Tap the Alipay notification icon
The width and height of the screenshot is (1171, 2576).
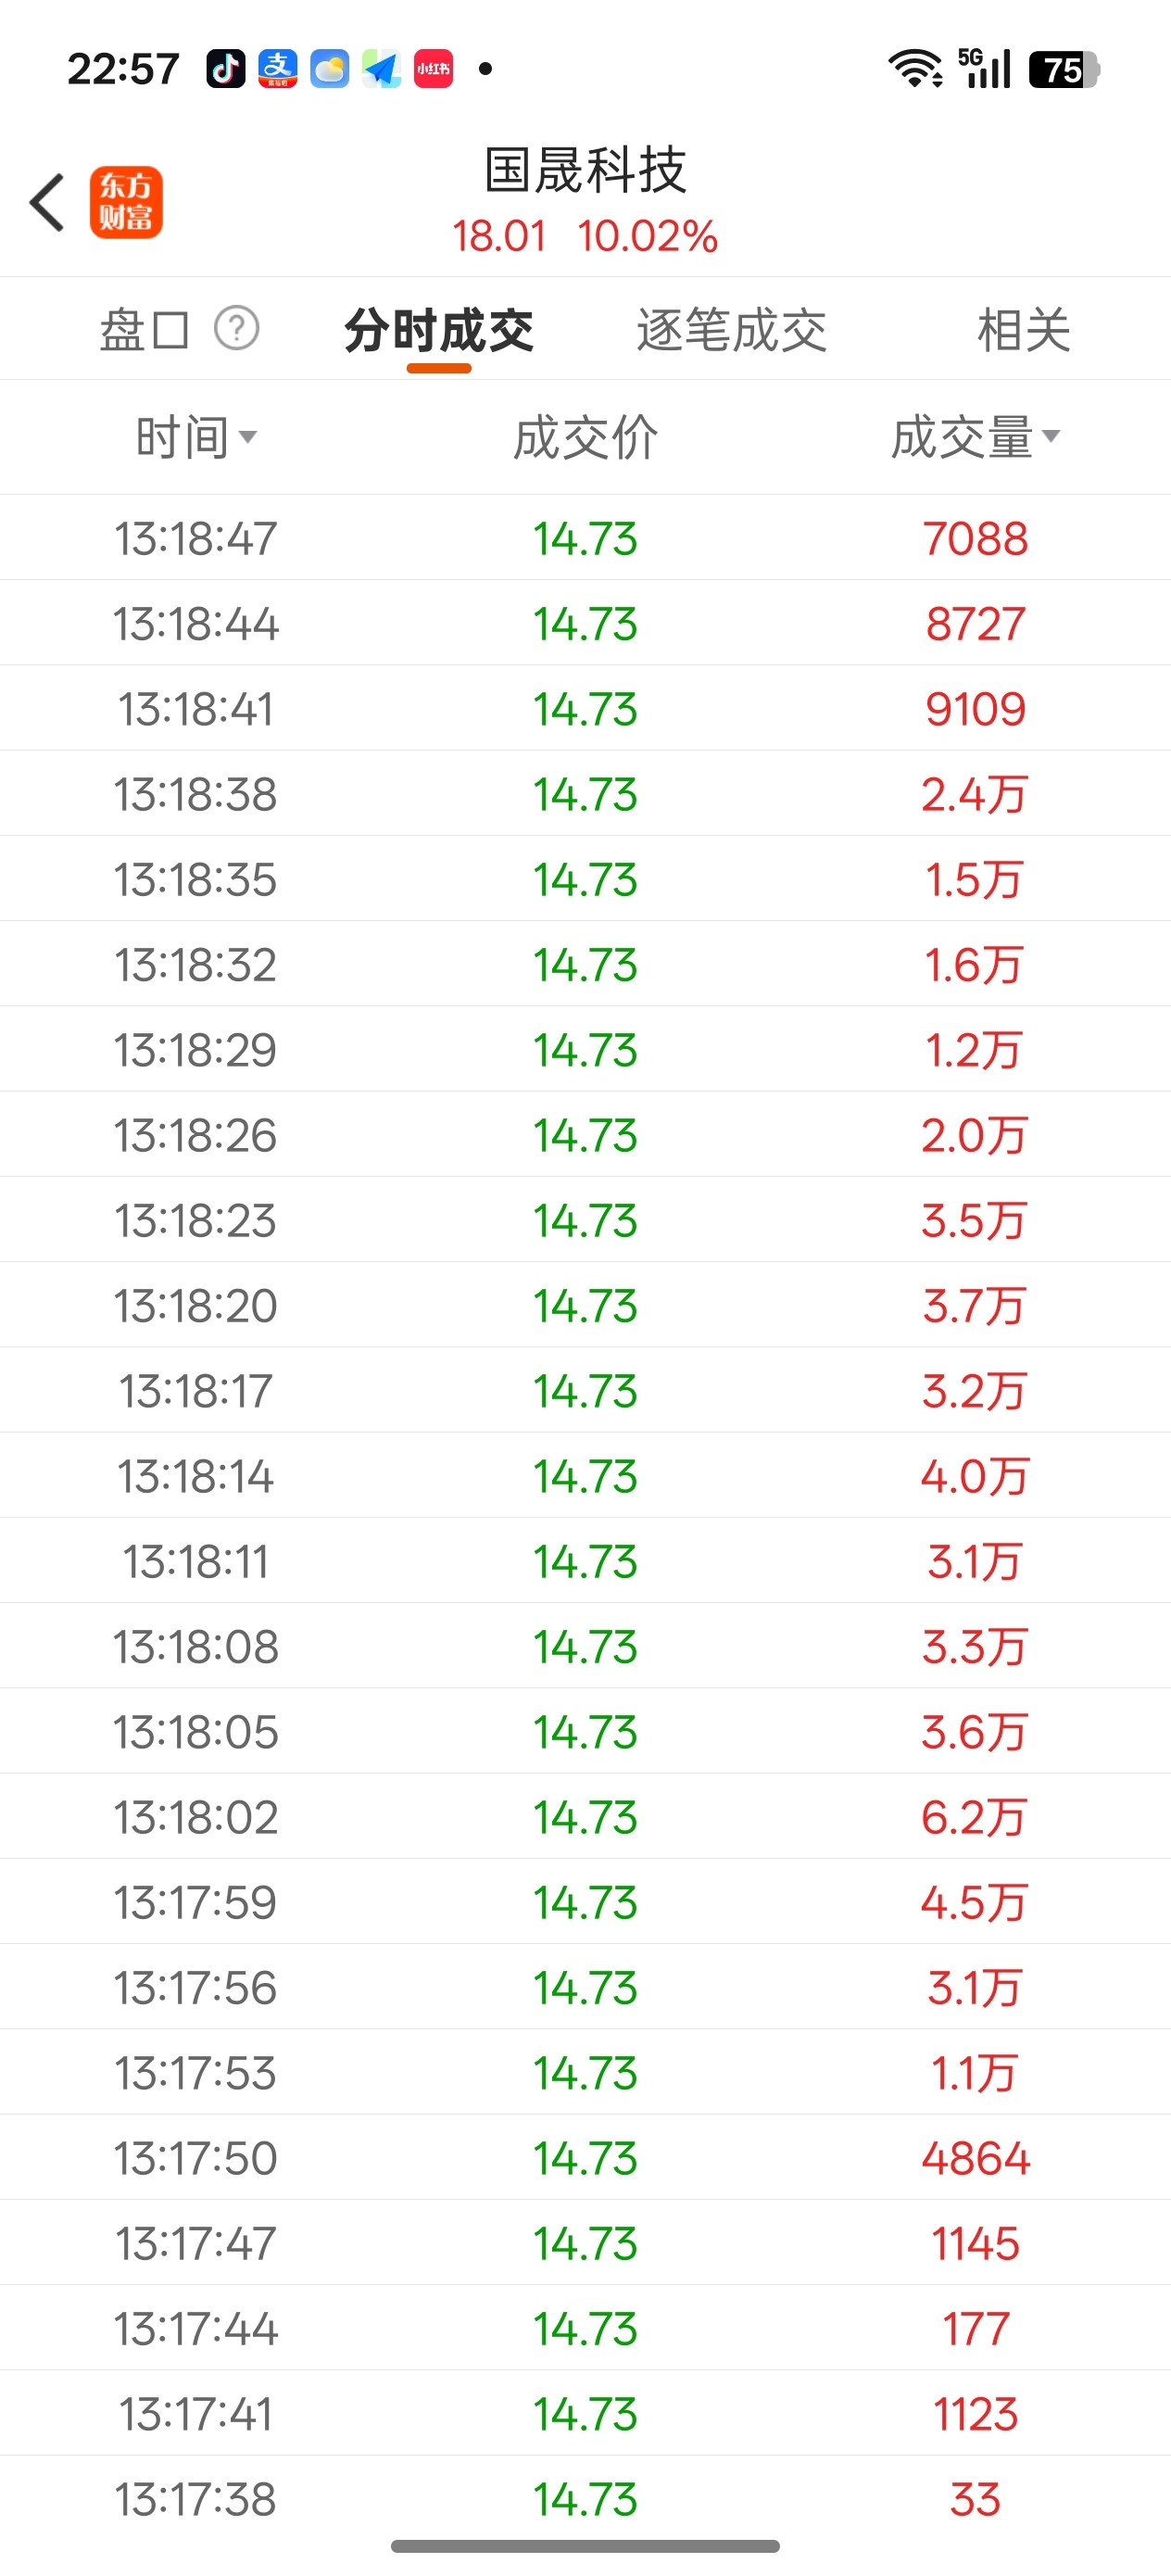277,69
